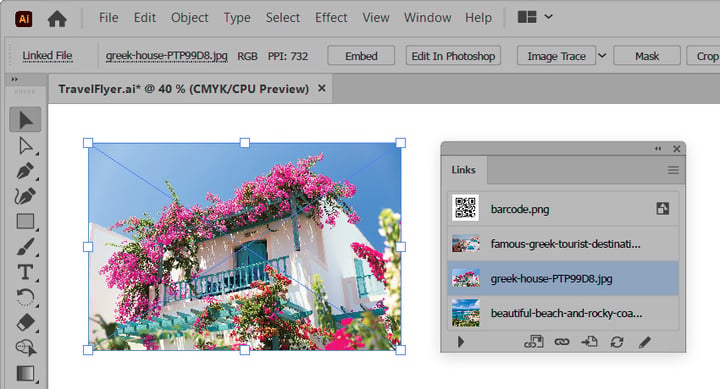Select the Paintbrush tool
The image size is (720, 389).
point(26,246)
